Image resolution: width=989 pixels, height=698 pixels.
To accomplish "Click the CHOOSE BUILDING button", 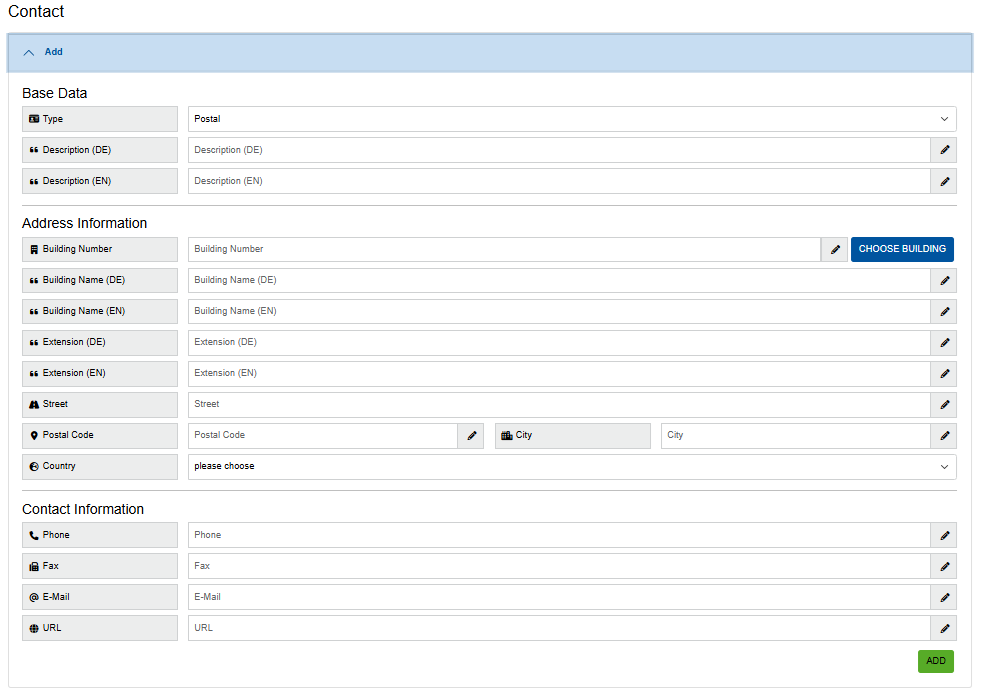I will pos(901,249).
